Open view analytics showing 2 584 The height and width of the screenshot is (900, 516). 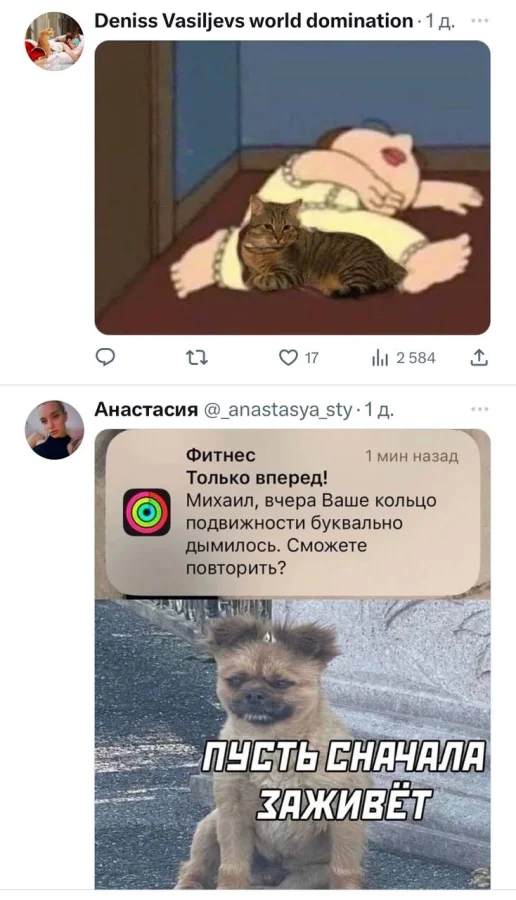(404, 358)
